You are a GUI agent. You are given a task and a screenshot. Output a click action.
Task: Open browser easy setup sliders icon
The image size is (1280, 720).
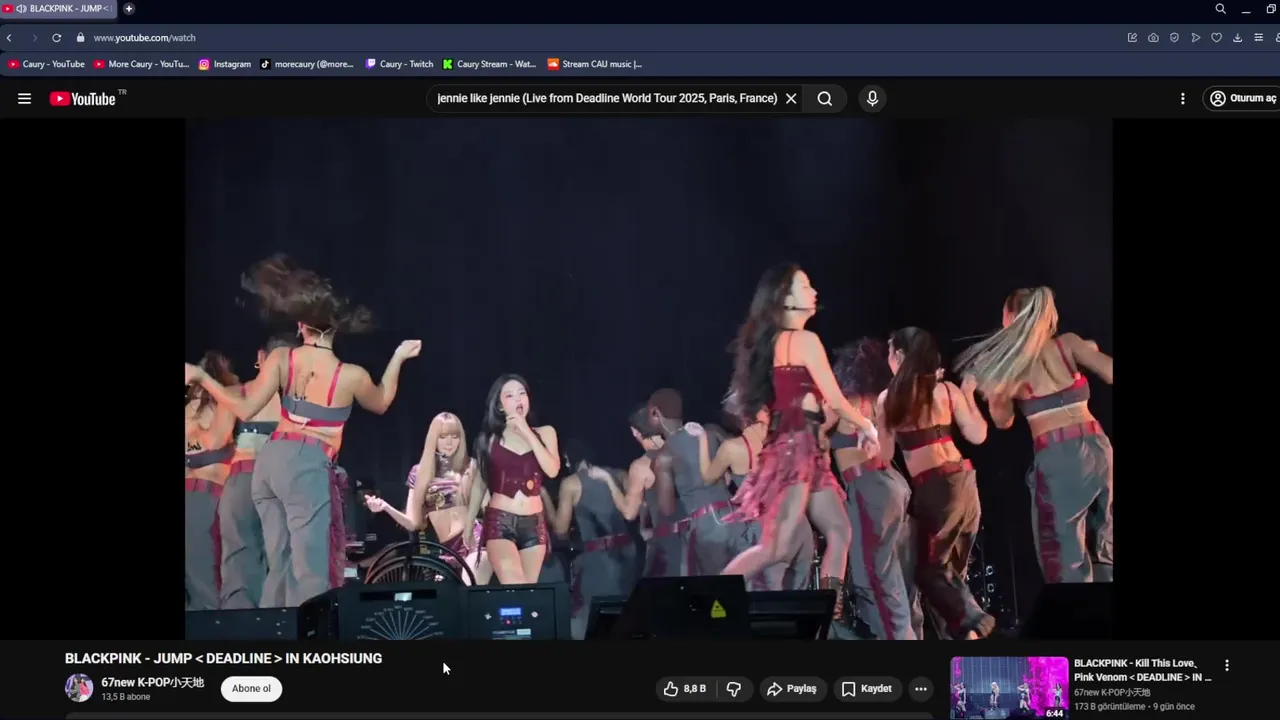click(x=1258, y=37)
